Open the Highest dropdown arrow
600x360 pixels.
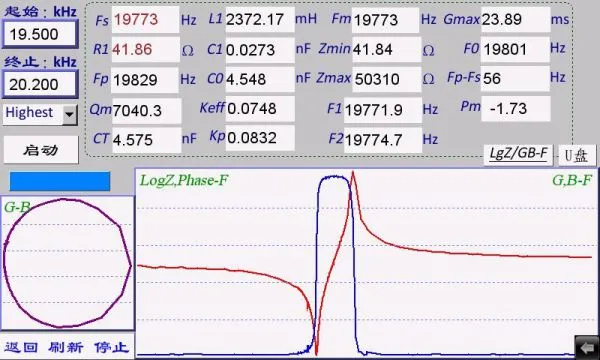click(70, 114)
